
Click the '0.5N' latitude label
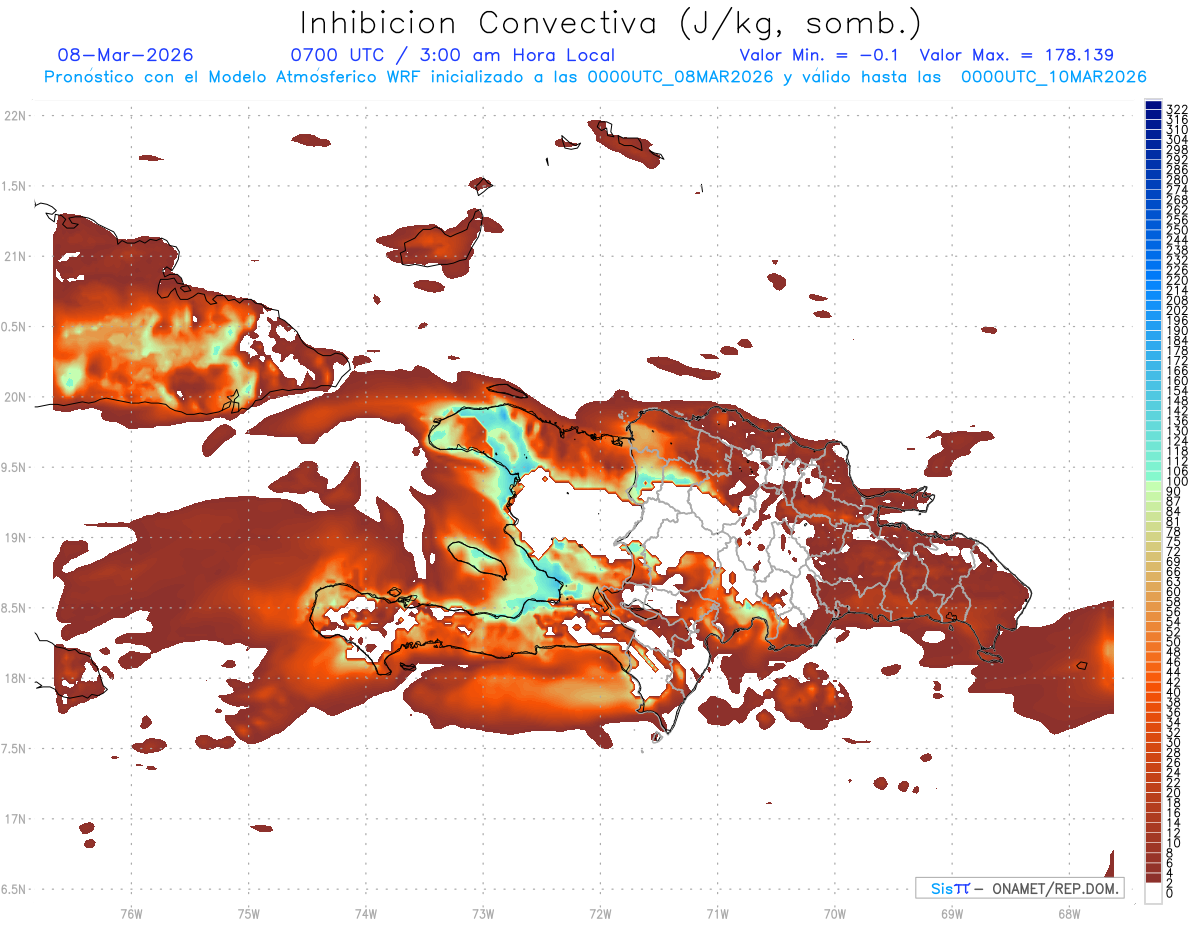tap(13, 327)
